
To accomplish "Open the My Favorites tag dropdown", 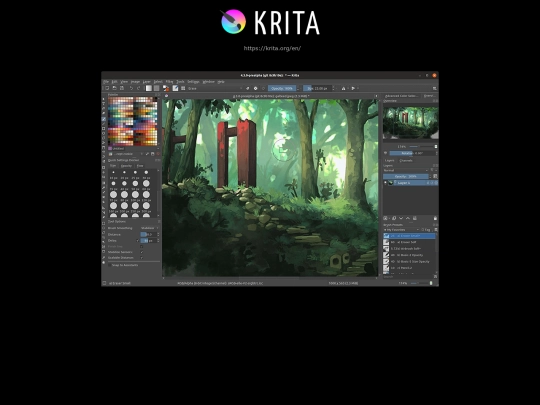I will pyautogui.click(x=402, y=230).
